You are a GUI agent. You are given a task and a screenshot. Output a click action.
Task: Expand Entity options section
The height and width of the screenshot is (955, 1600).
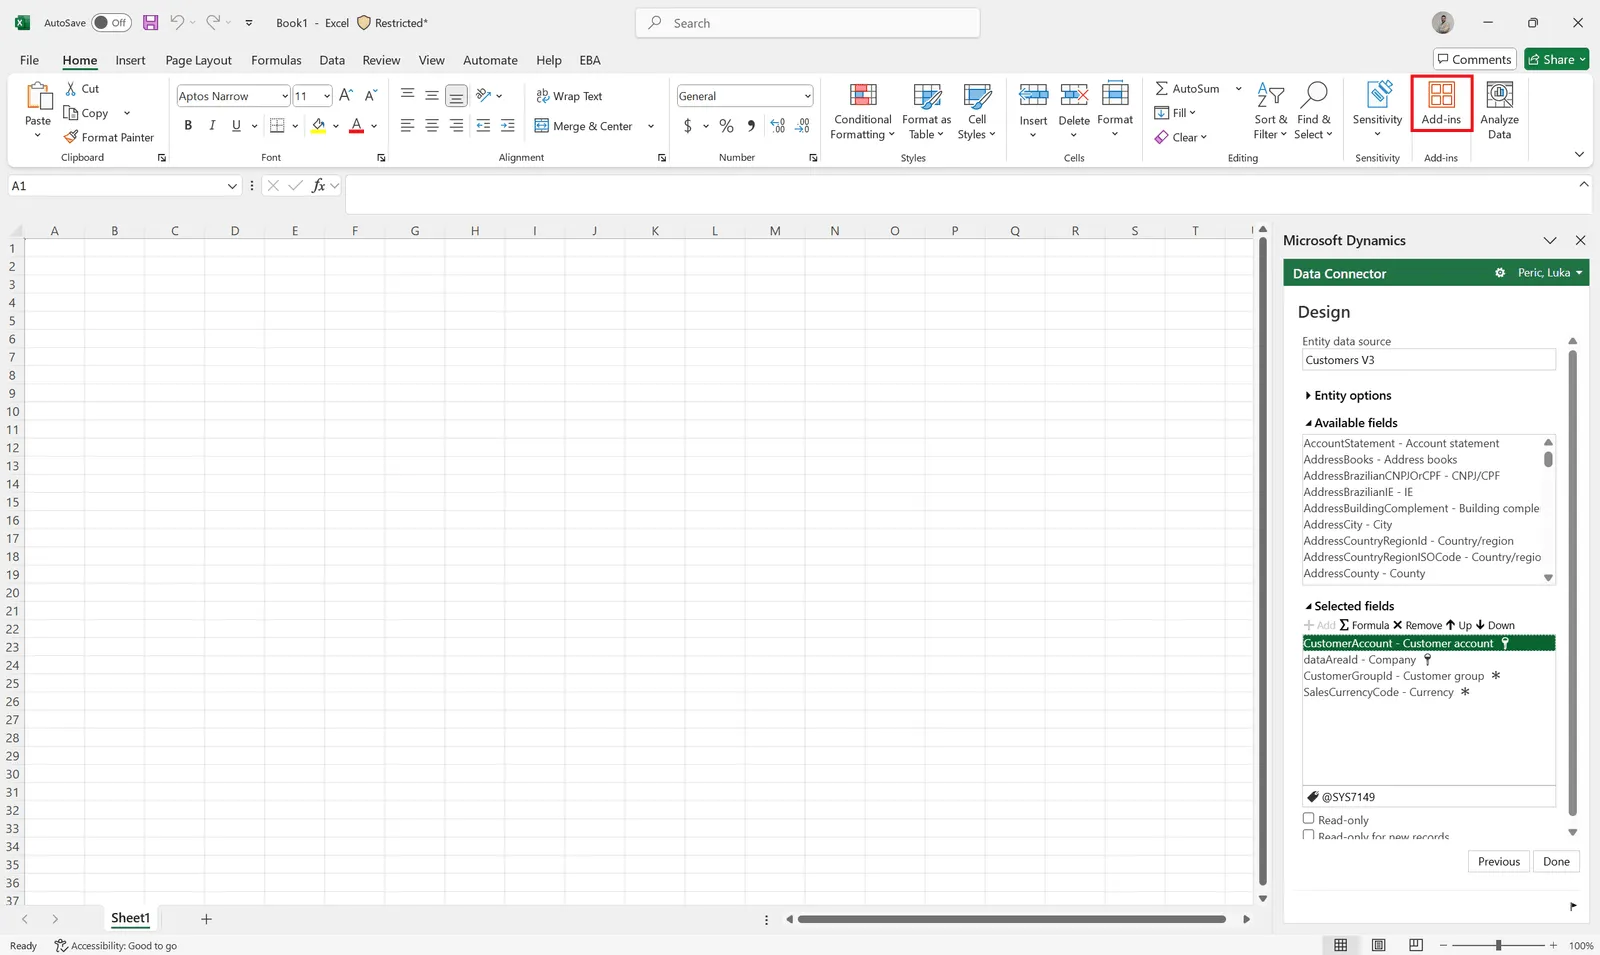1348,396
